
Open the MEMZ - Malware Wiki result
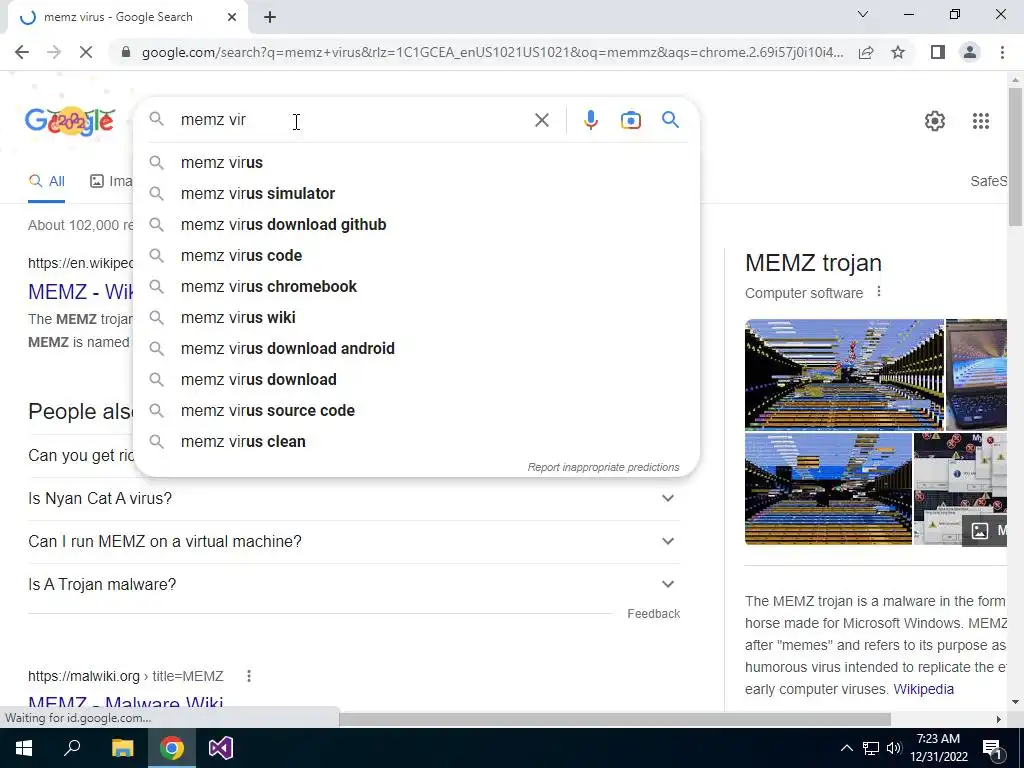coord(125,703)
